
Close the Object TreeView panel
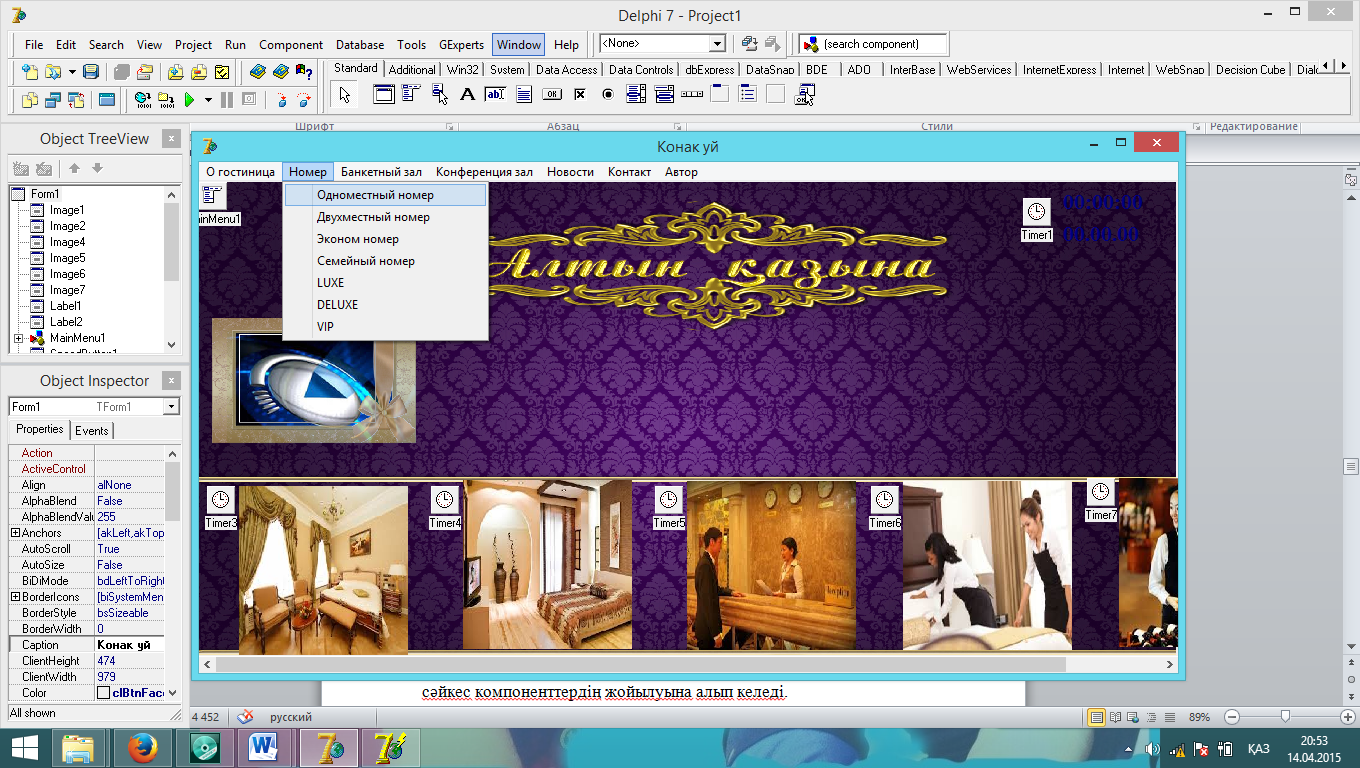click(172, 139)
